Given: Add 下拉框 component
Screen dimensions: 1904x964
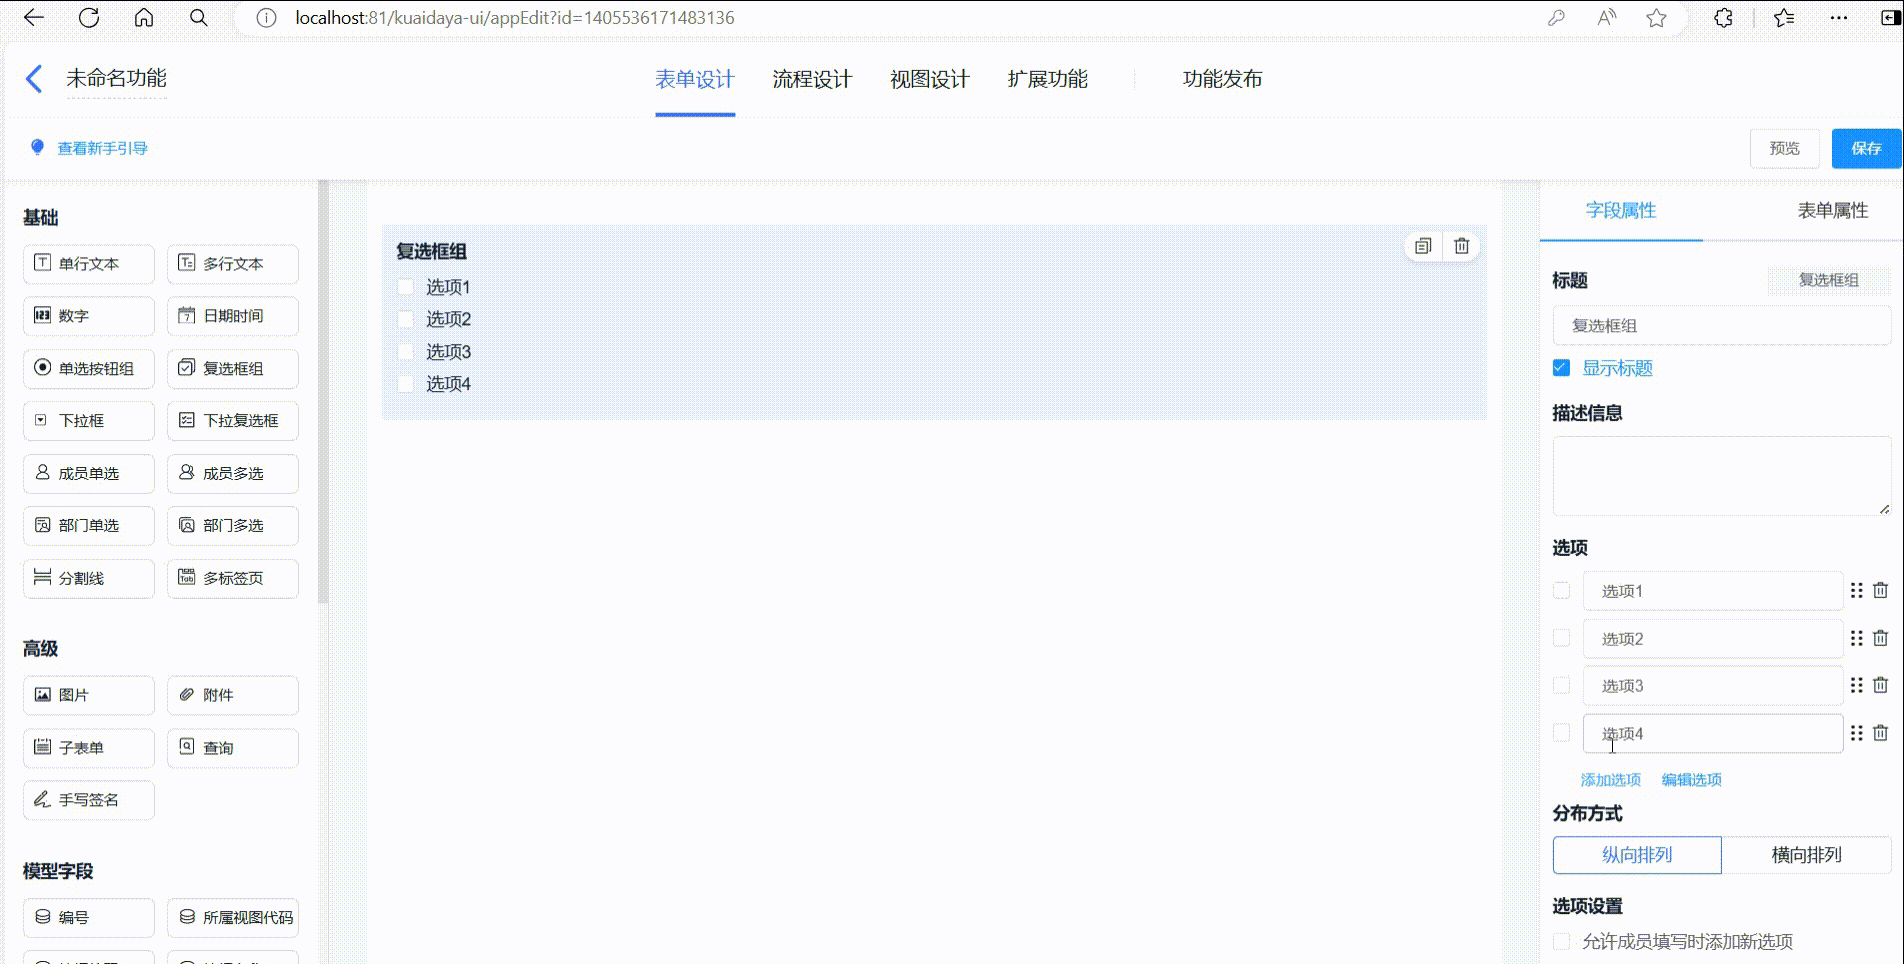Looking at the screenshot, I should [x=89, y=421].
